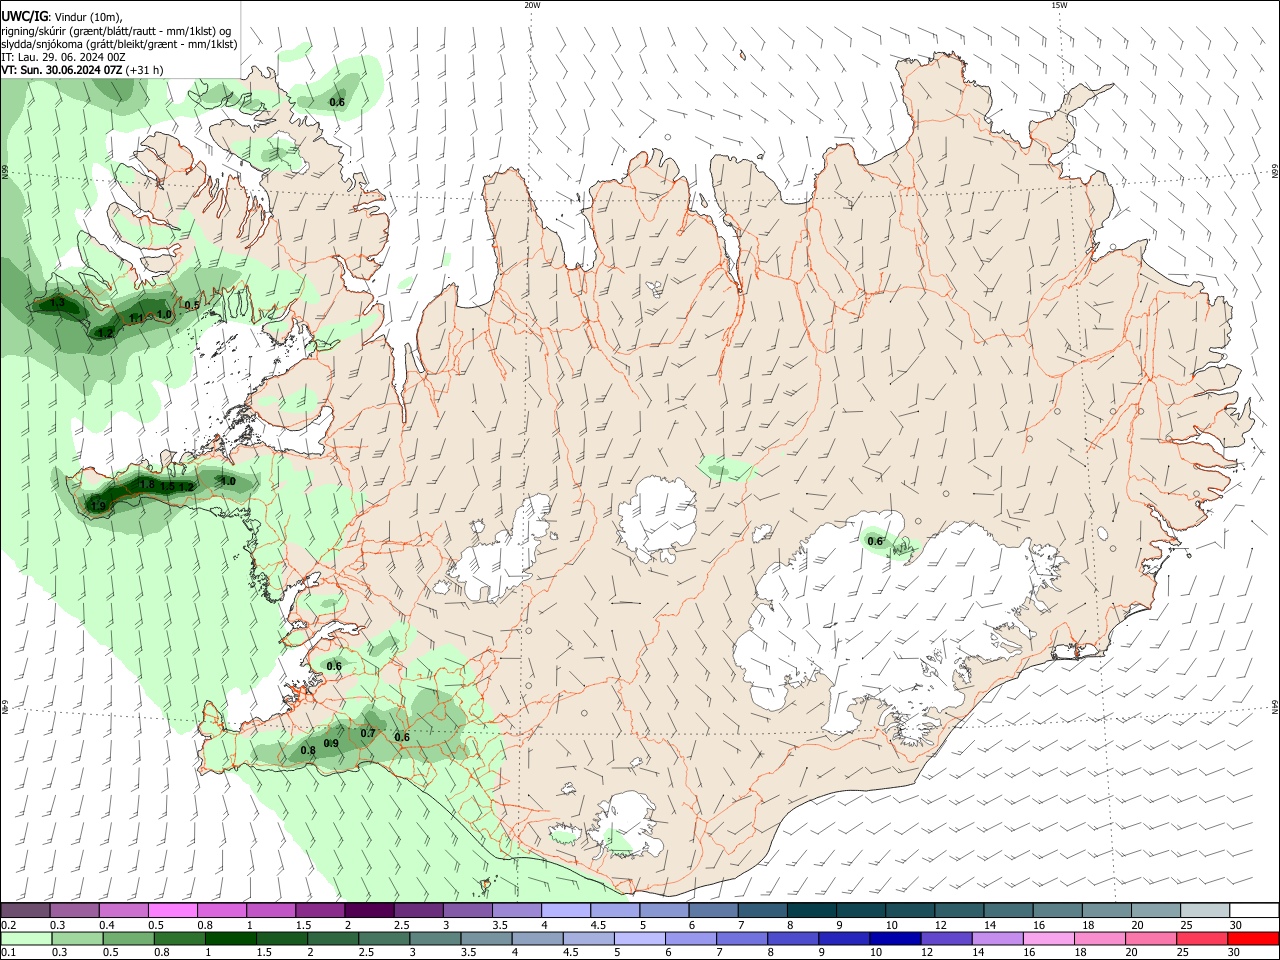
Task: Click the '0.3' label in the upper legend row
Action: (x=58, y=926)
